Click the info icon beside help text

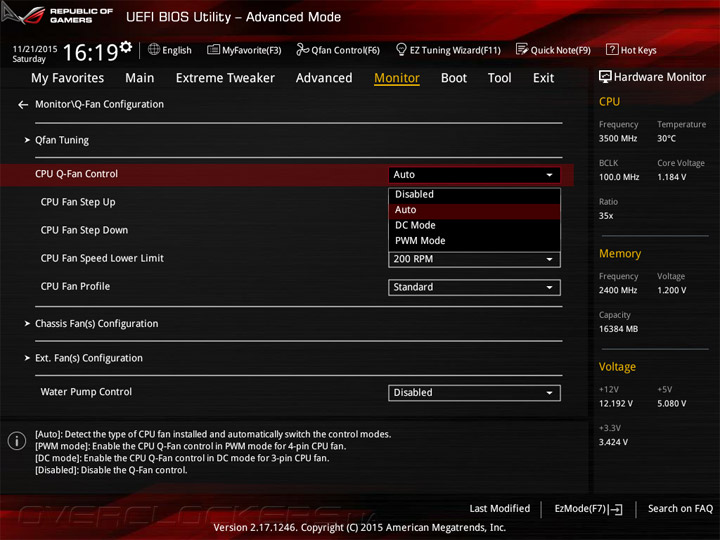(17, 441)
